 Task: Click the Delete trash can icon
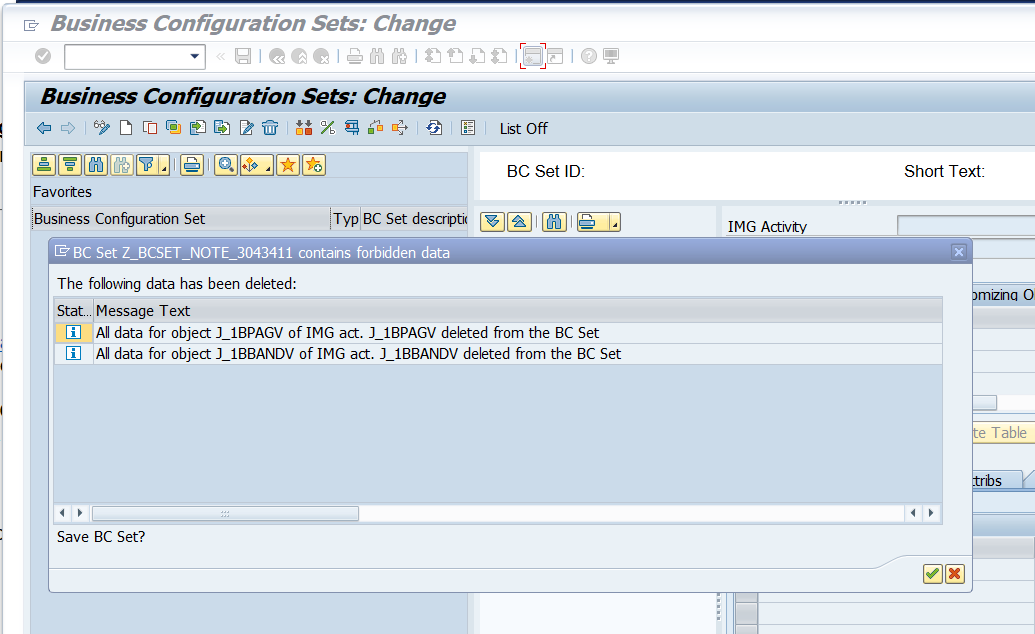tap(270, 127)
